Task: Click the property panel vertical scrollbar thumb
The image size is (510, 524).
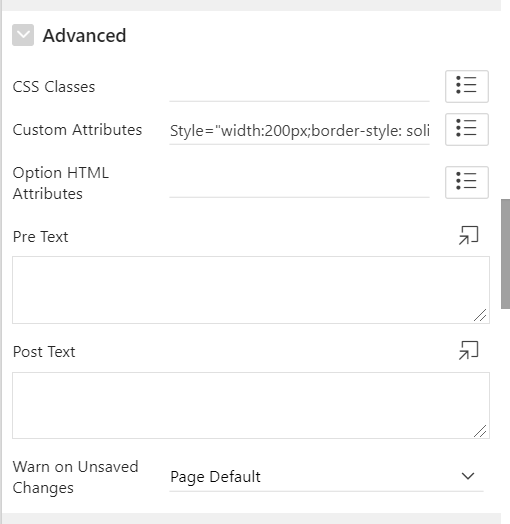Action: 505,254
